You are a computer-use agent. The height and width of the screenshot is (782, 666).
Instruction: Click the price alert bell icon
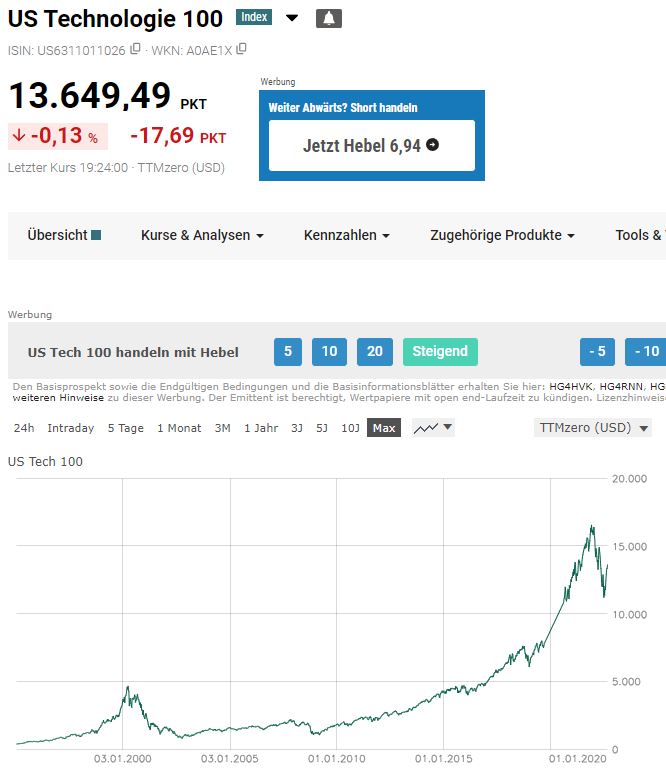tap(328, 18)
